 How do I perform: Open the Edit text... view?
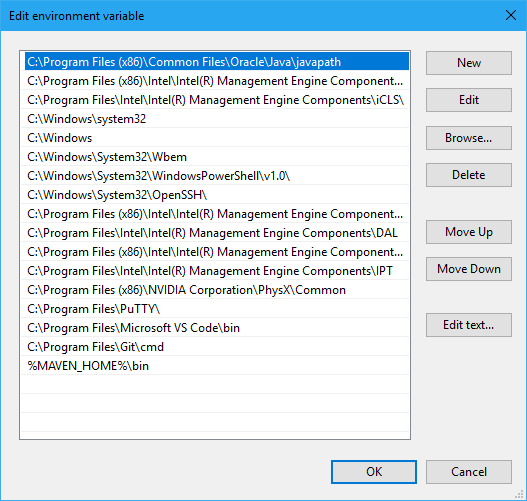coord(469,325)
